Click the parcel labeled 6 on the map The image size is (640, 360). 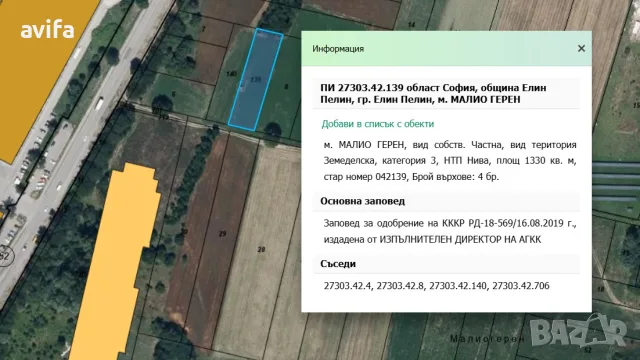tap(173, 94)
